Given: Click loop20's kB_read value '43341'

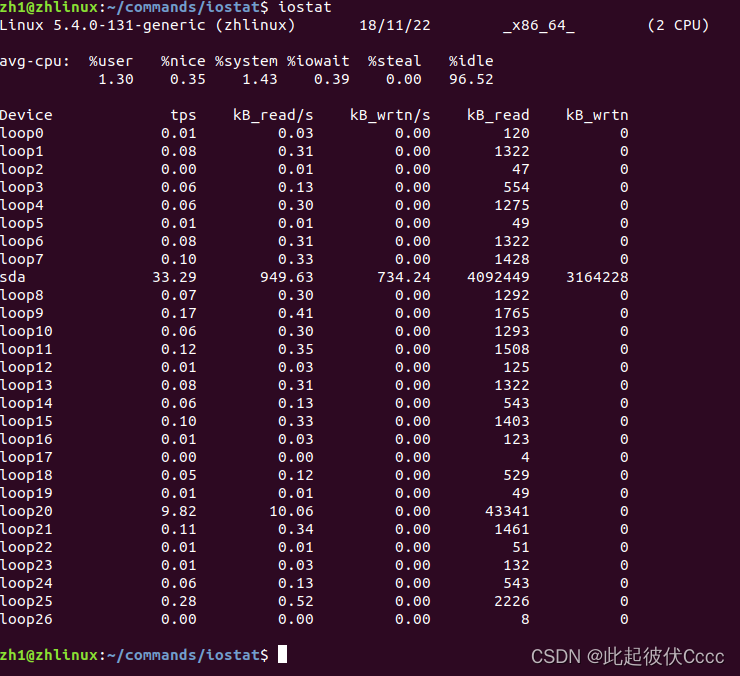Looking at the screenshot, I should tap(507, 511).
